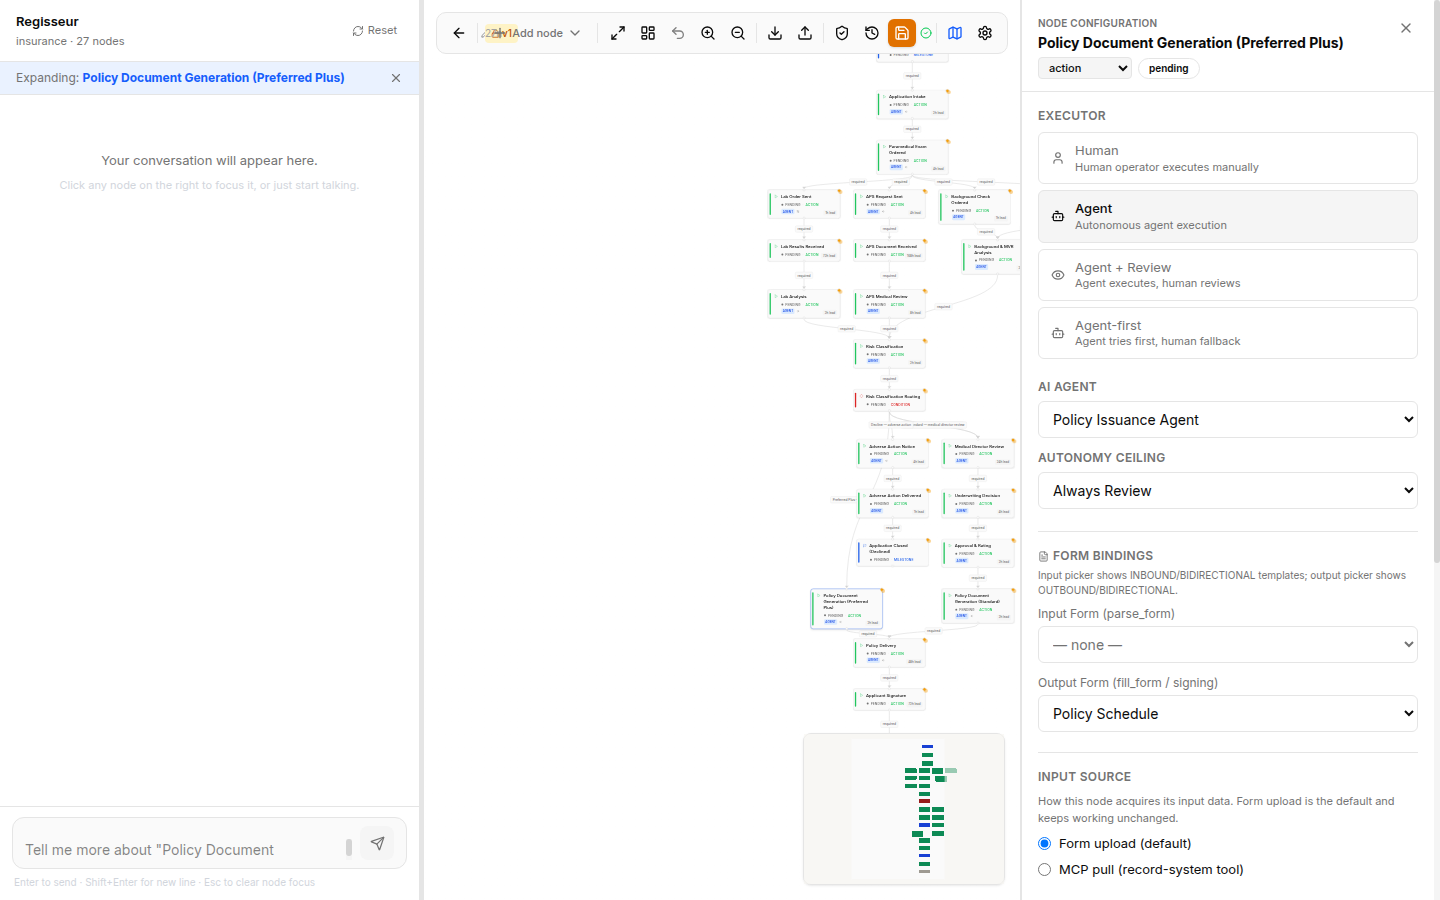Select the Adverse Action Notice node
Image resolution: width=1440 pixels, height=900 pixels.
tap(893, 453)
